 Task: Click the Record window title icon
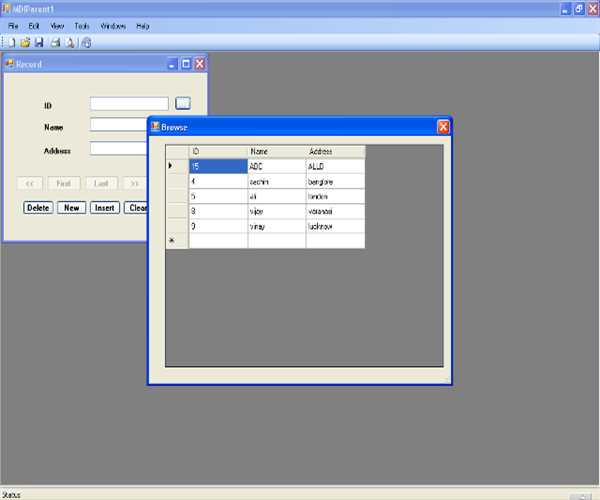coord(10,64)
